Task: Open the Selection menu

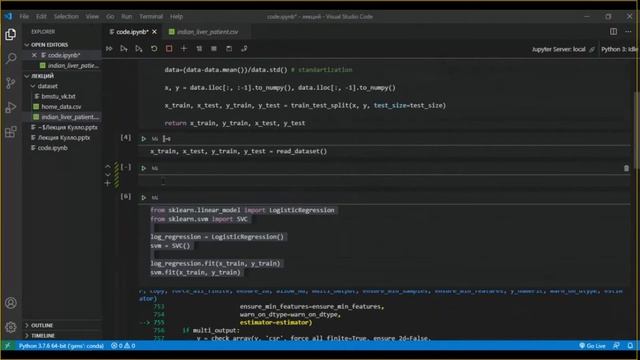Action: [x=66, y=16]
